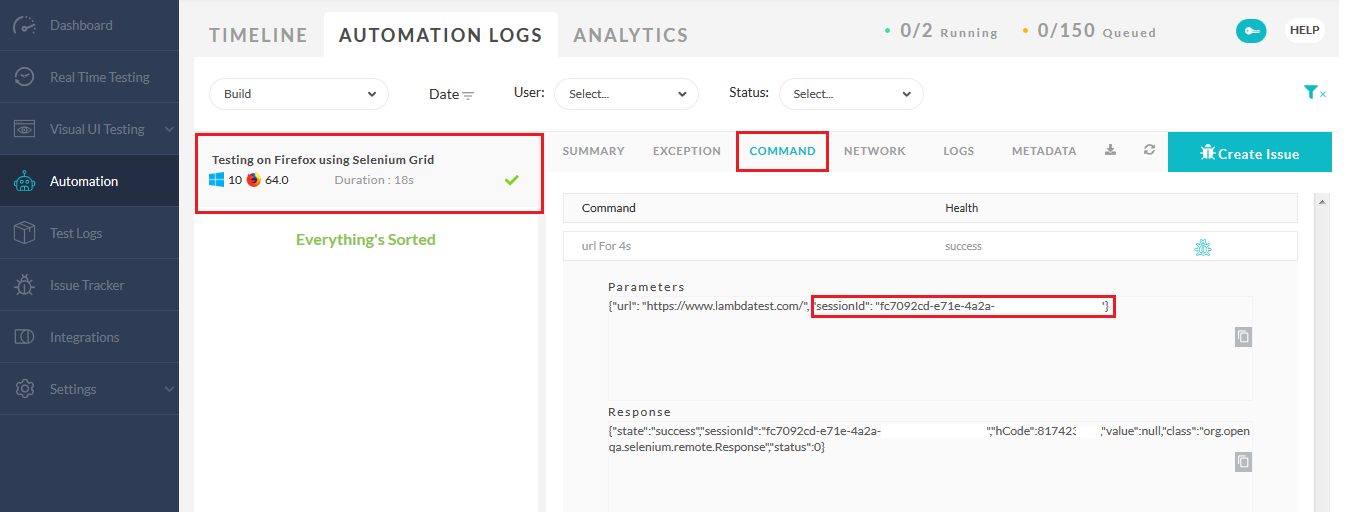1352x512 pixels.
Task: Select the AUTOMATION LOGS tab
Action: click(x=441, y=35)
